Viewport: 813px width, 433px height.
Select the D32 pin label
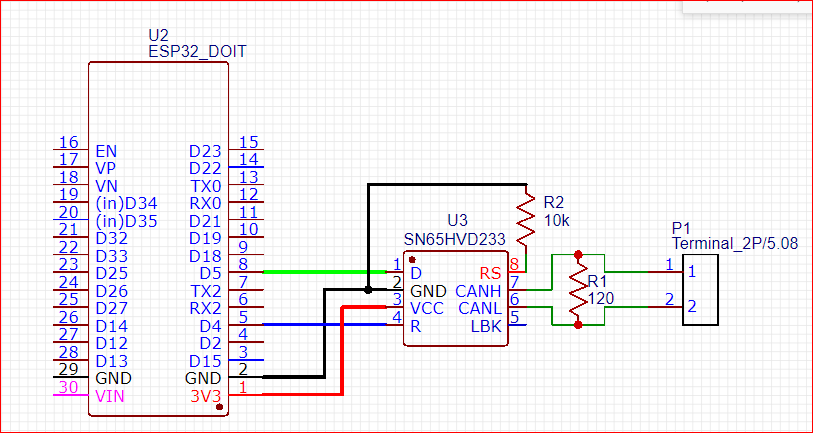(110, 239)
